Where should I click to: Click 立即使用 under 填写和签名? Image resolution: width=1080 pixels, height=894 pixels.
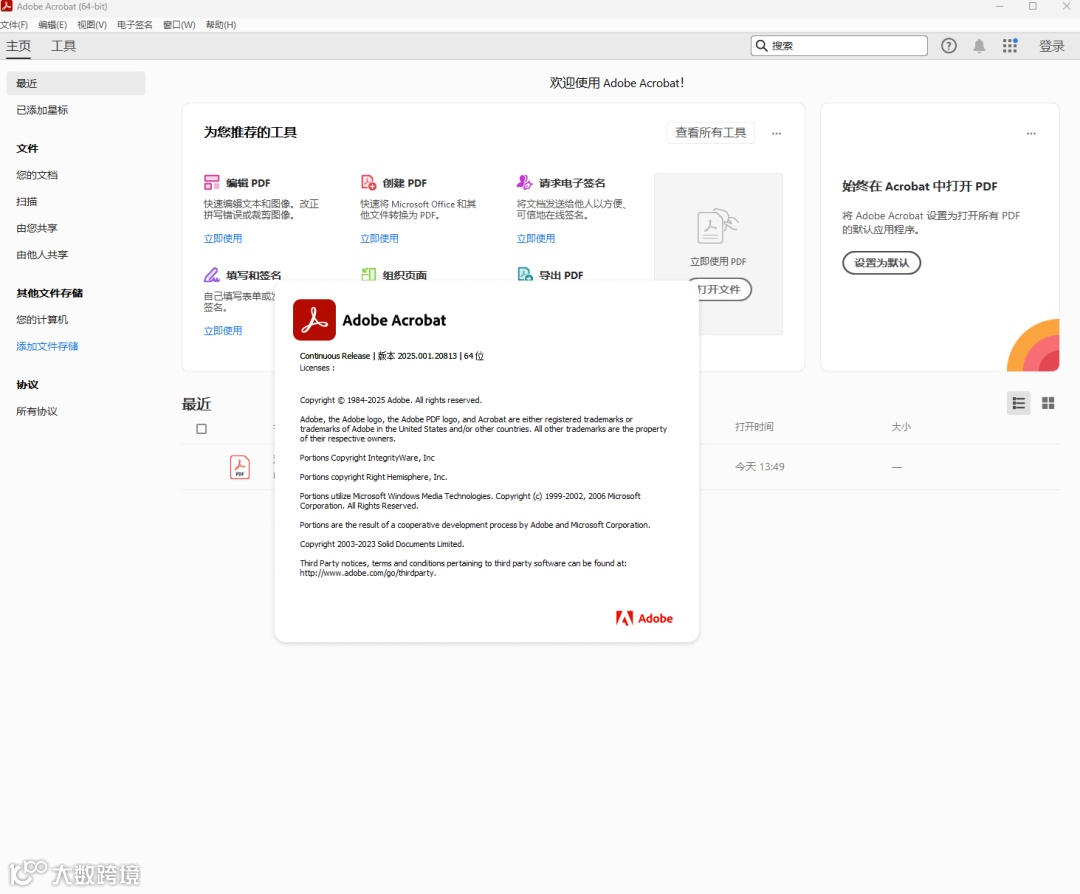[222, 331]
